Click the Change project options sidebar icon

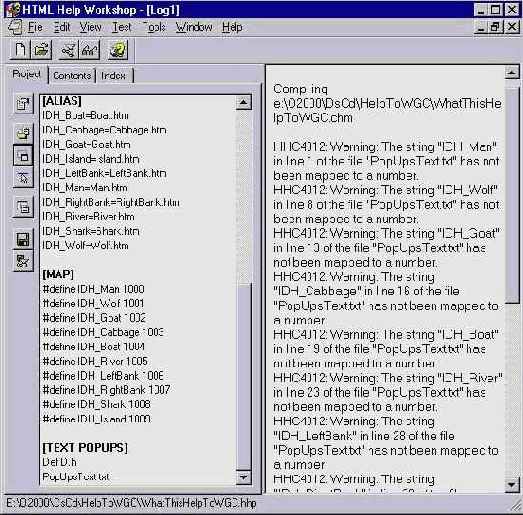point(23,104)
